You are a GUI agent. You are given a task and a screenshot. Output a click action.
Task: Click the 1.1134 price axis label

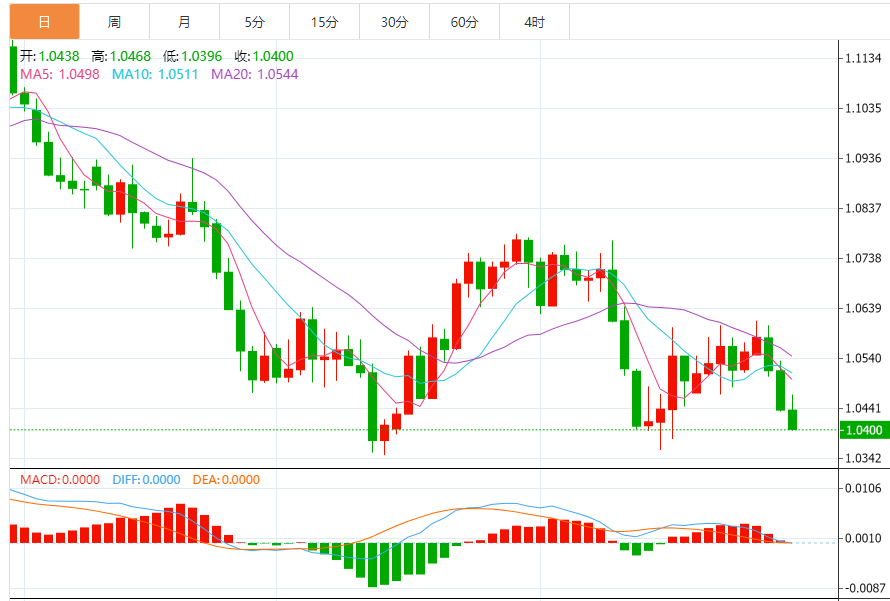point(863,58)
